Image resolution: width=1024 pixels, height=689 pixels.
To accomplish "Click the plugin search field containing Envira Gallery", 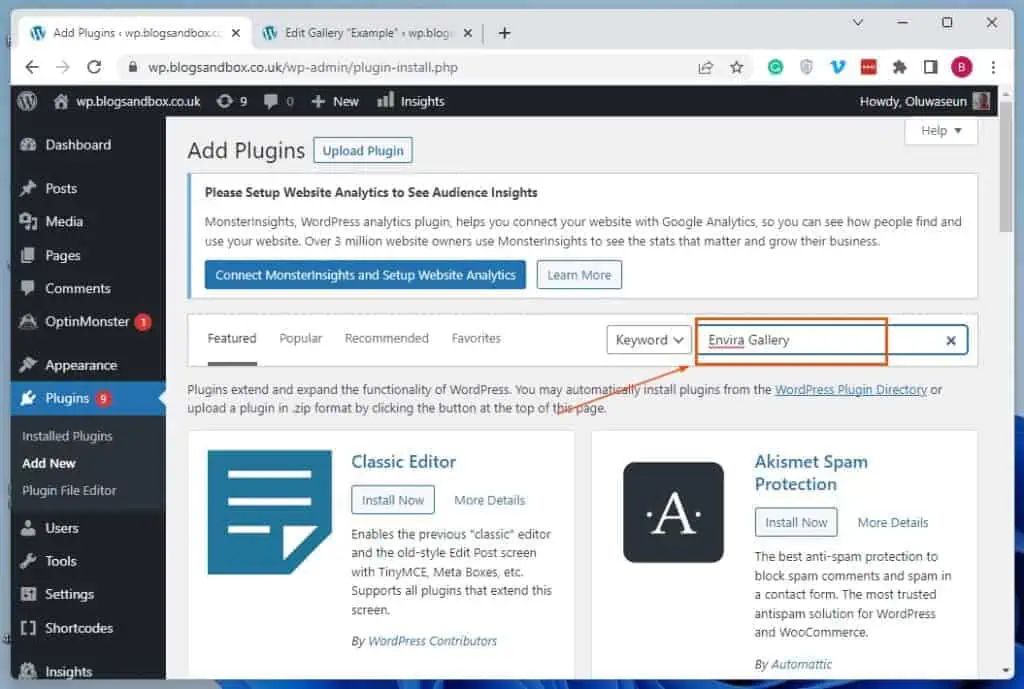I will 790,340.
